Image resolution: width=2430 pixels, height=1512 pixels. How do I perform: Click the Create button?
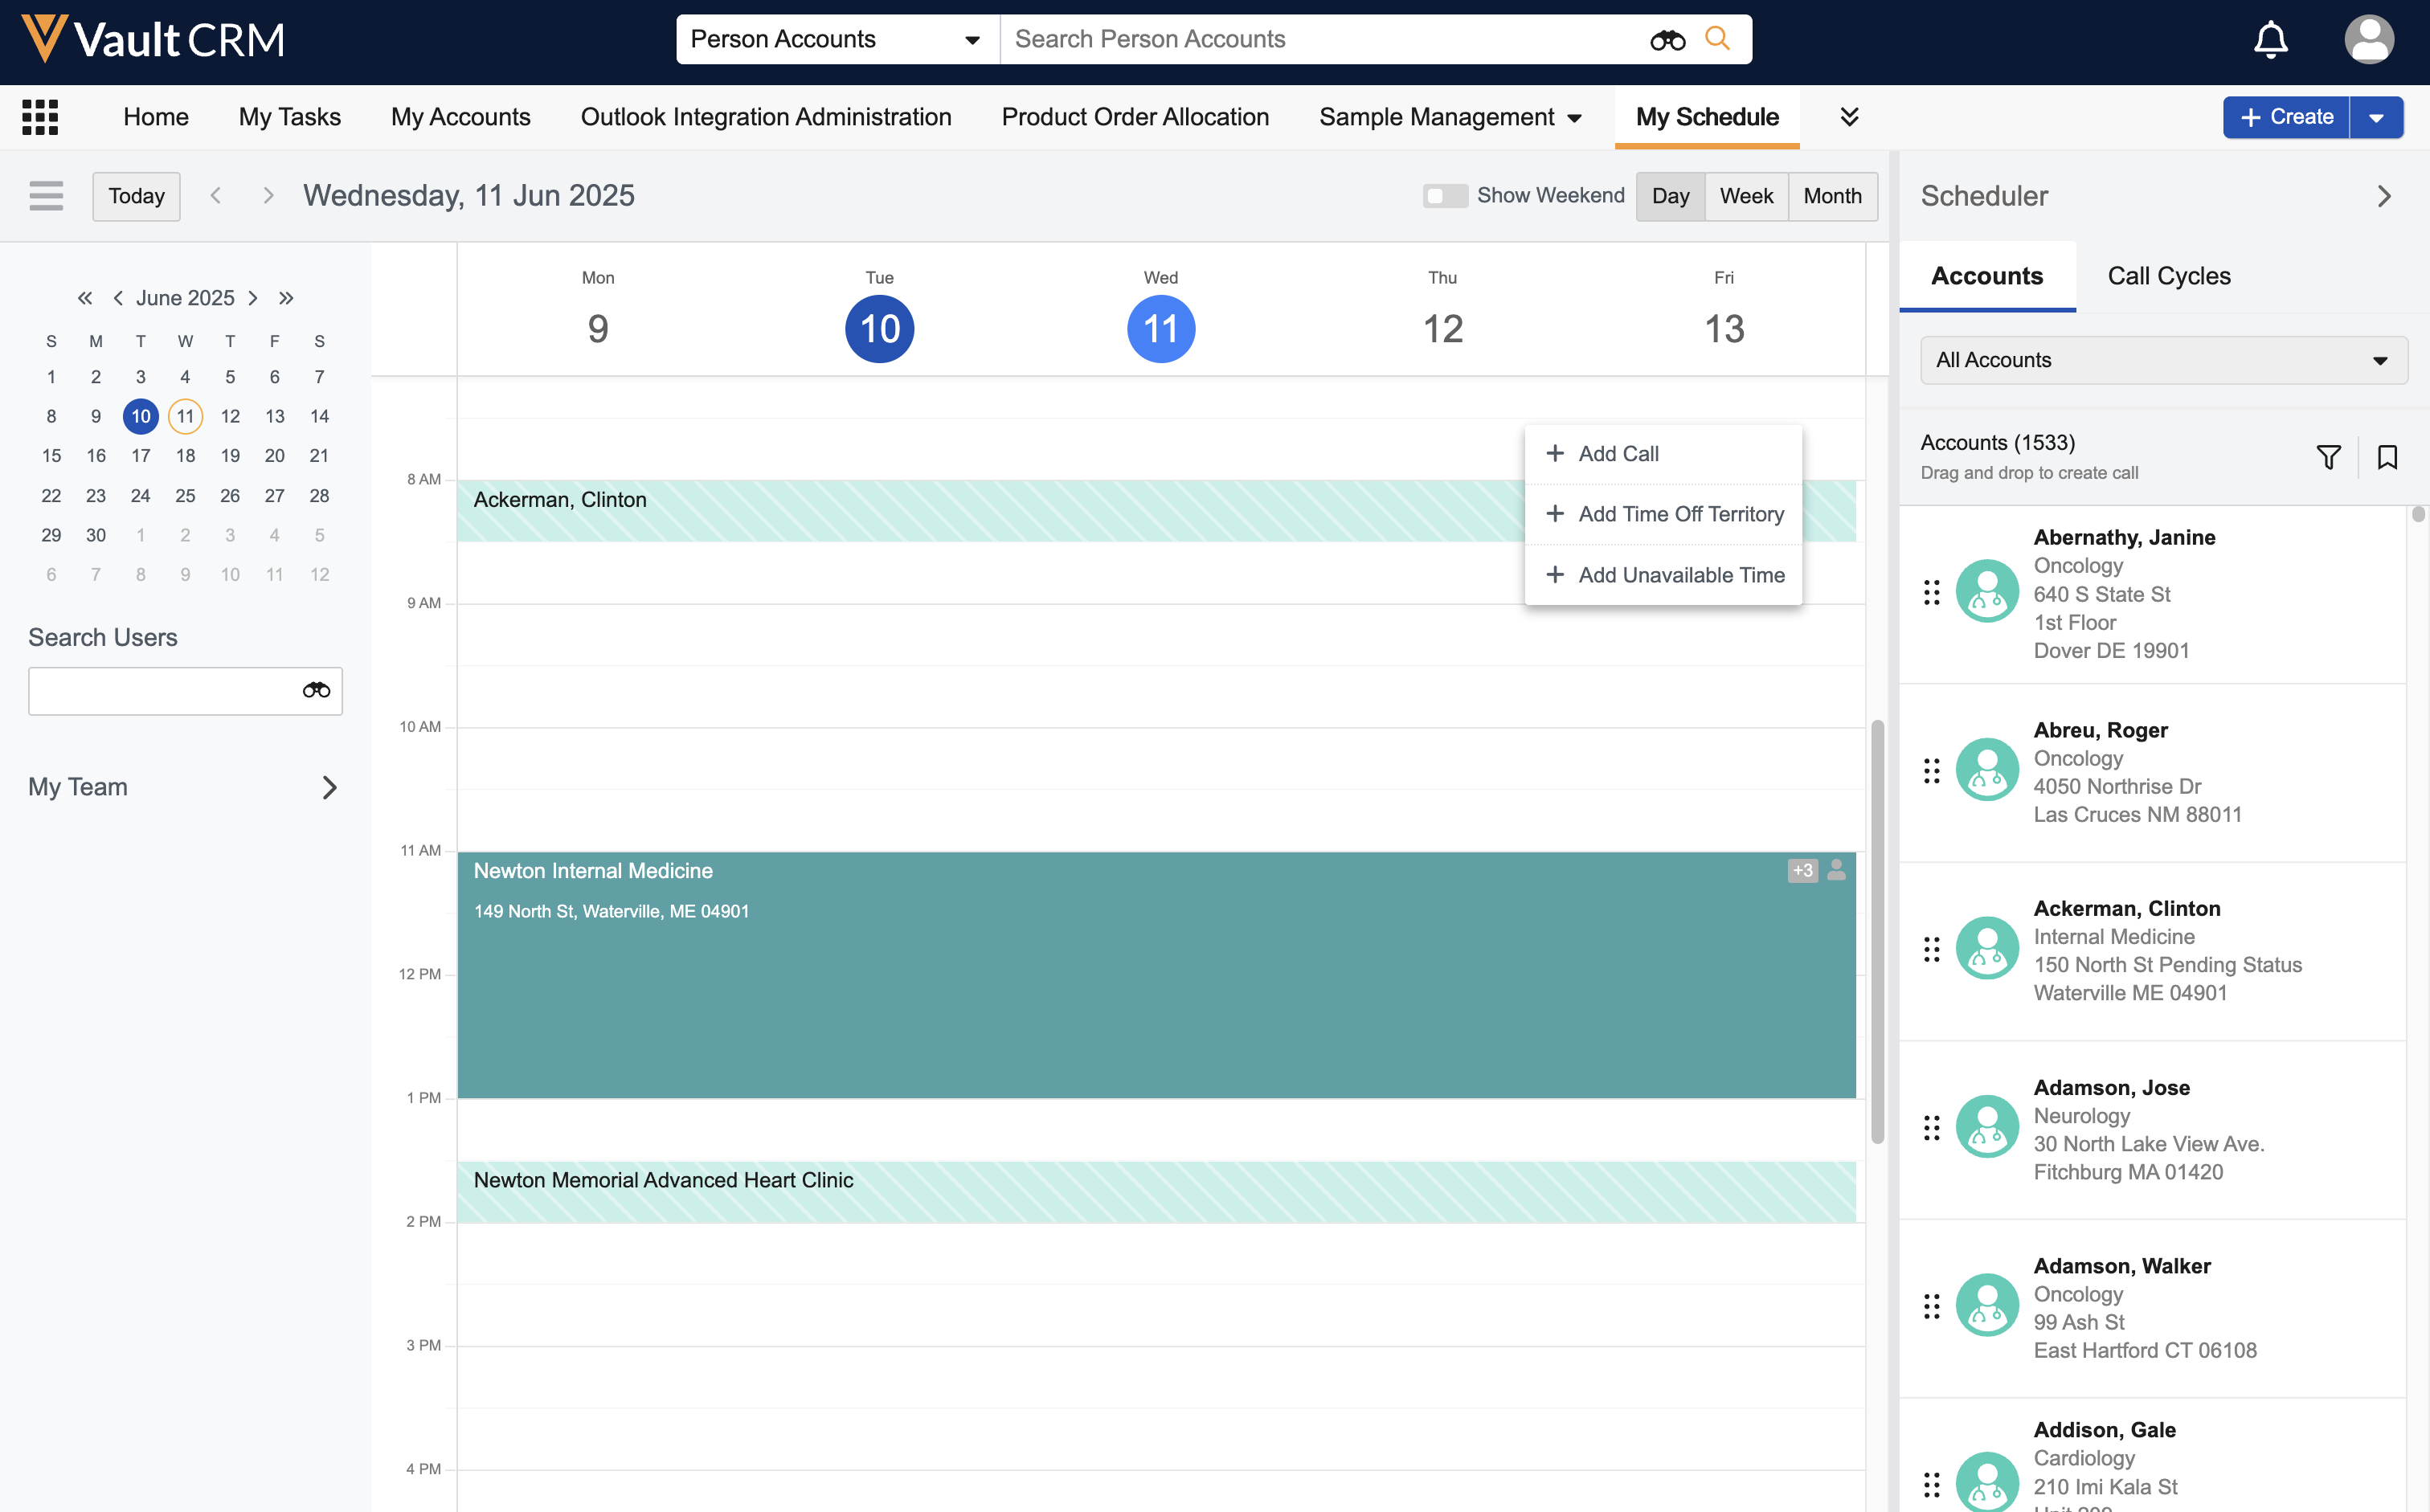2285,117
